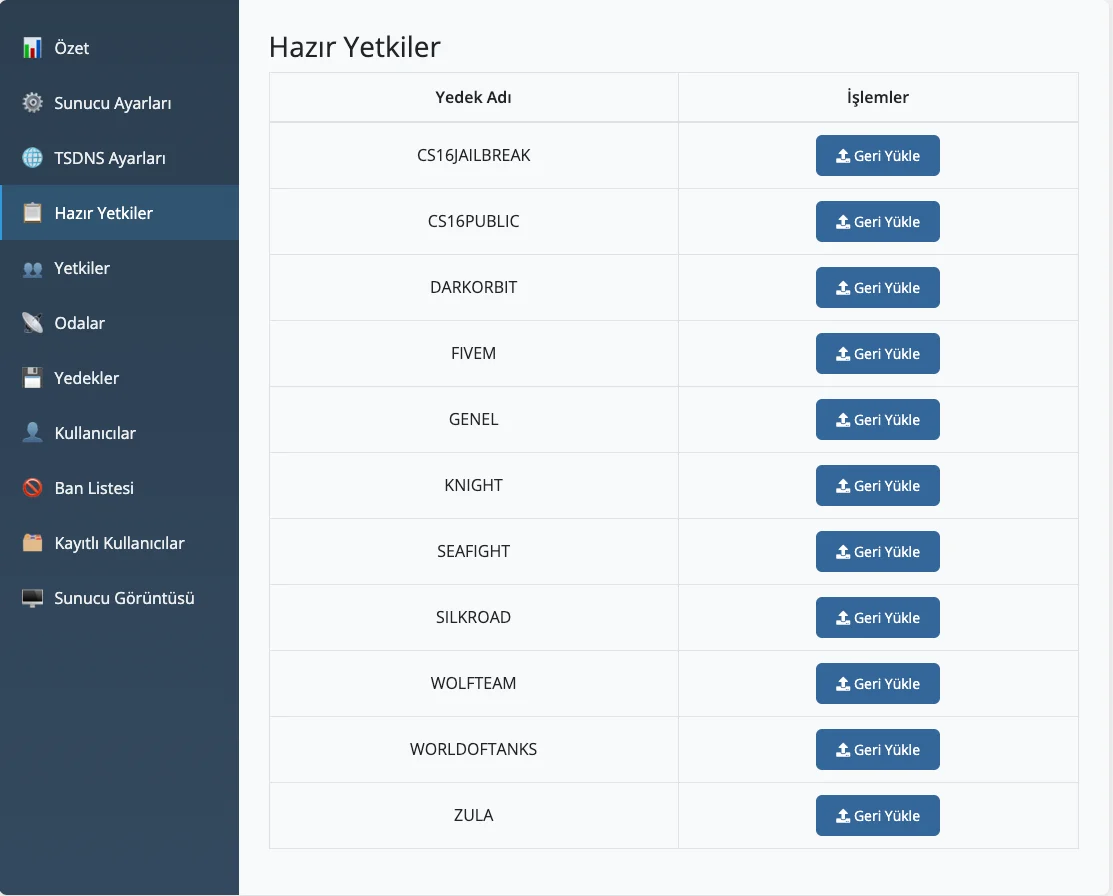This screenshot has width=1113, height=896.
Task: Click the Kullanıcılar person icon
Action: (32, 433)
